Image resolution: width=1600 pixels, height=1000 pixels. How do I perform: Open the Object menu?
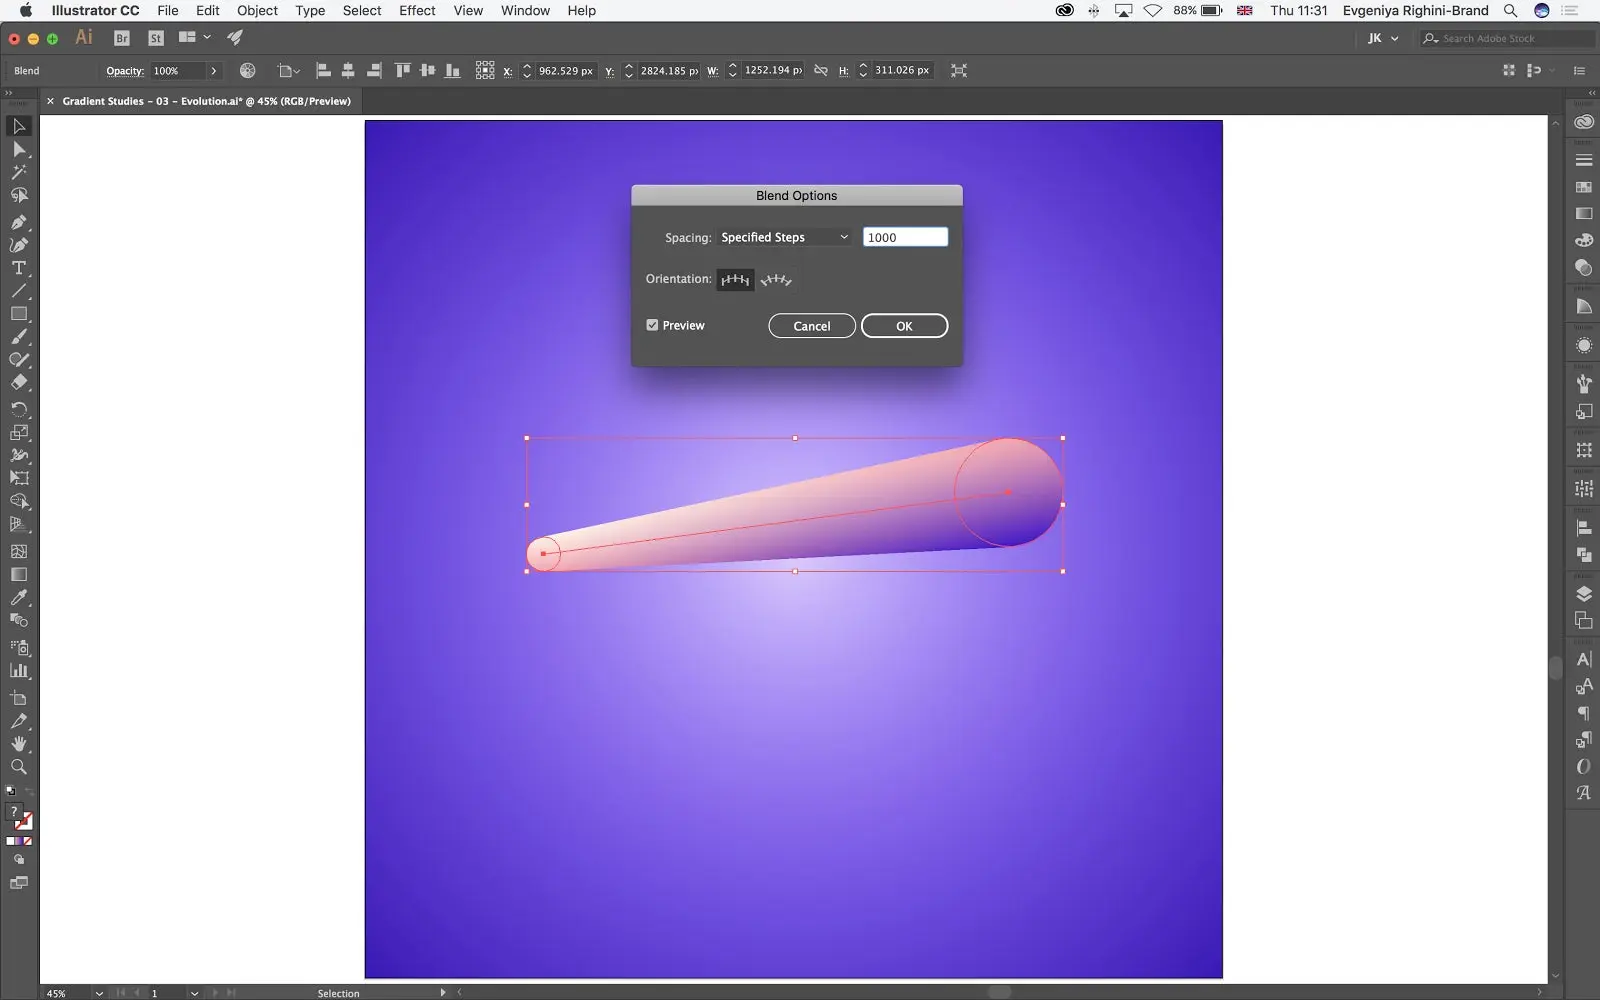257,11
